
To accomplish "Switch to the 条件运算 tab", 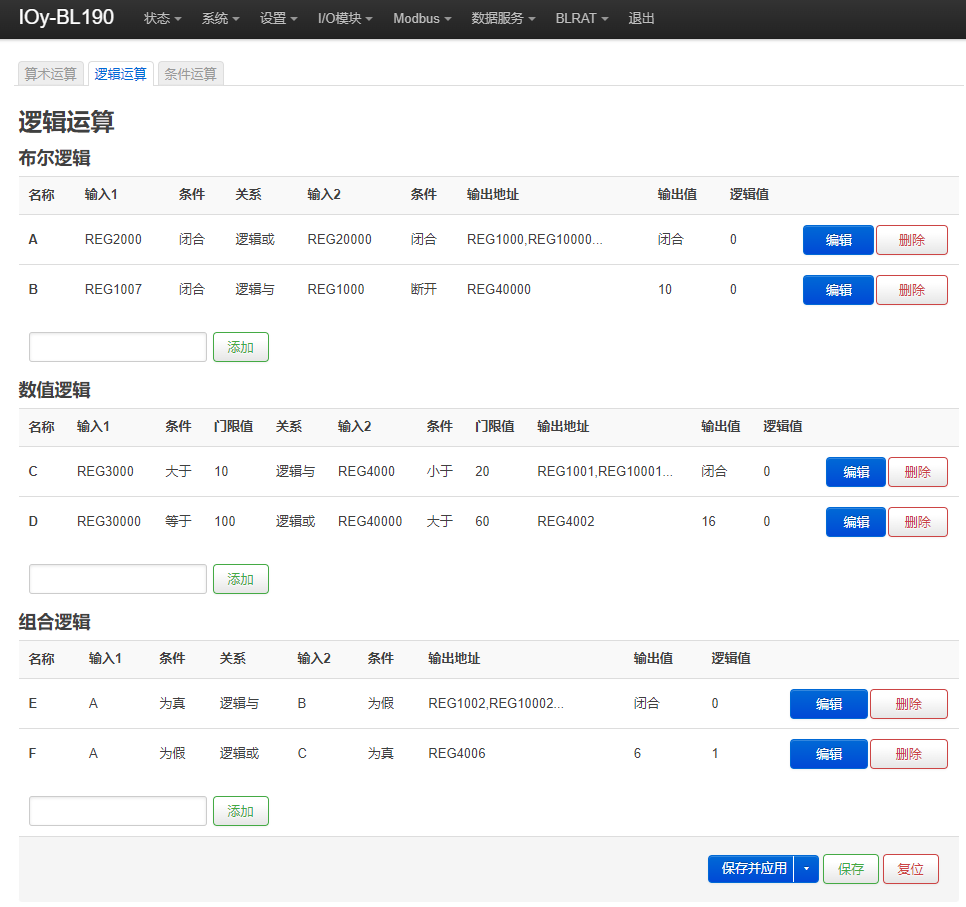I will point(191,74).
